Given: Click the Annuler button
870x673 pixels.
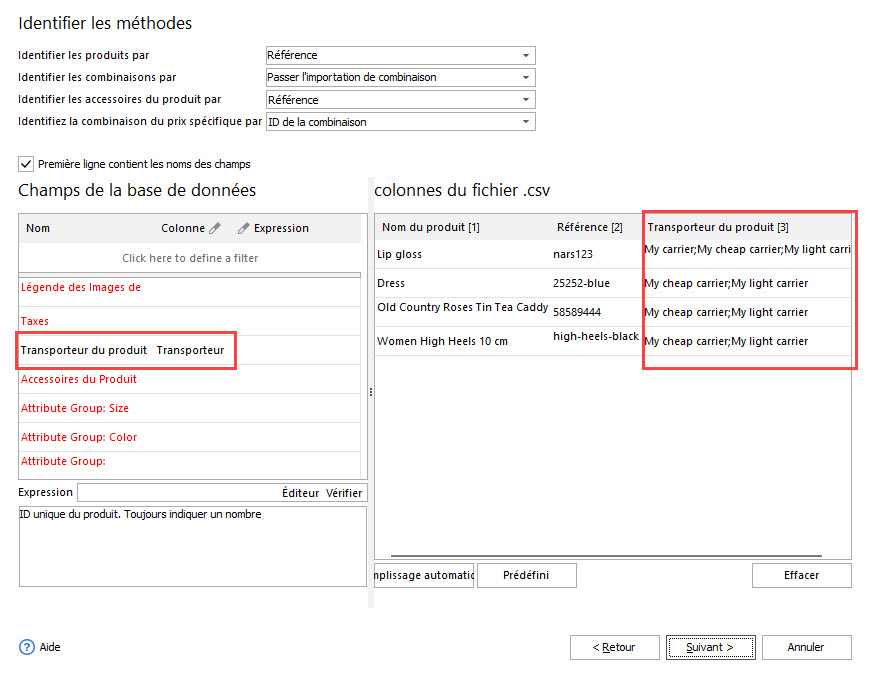Looking at the screenshot, I should (806, 647).
